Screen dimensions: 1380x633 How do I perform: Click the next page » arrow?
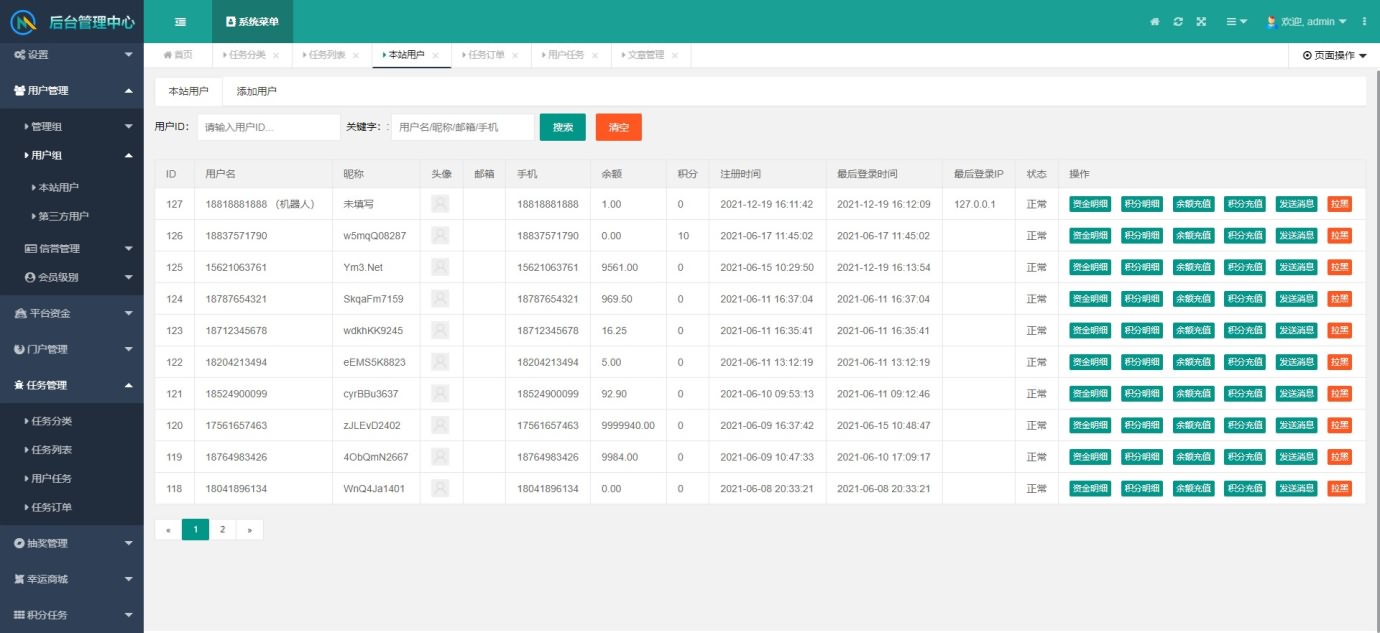(x=249, y=529)
